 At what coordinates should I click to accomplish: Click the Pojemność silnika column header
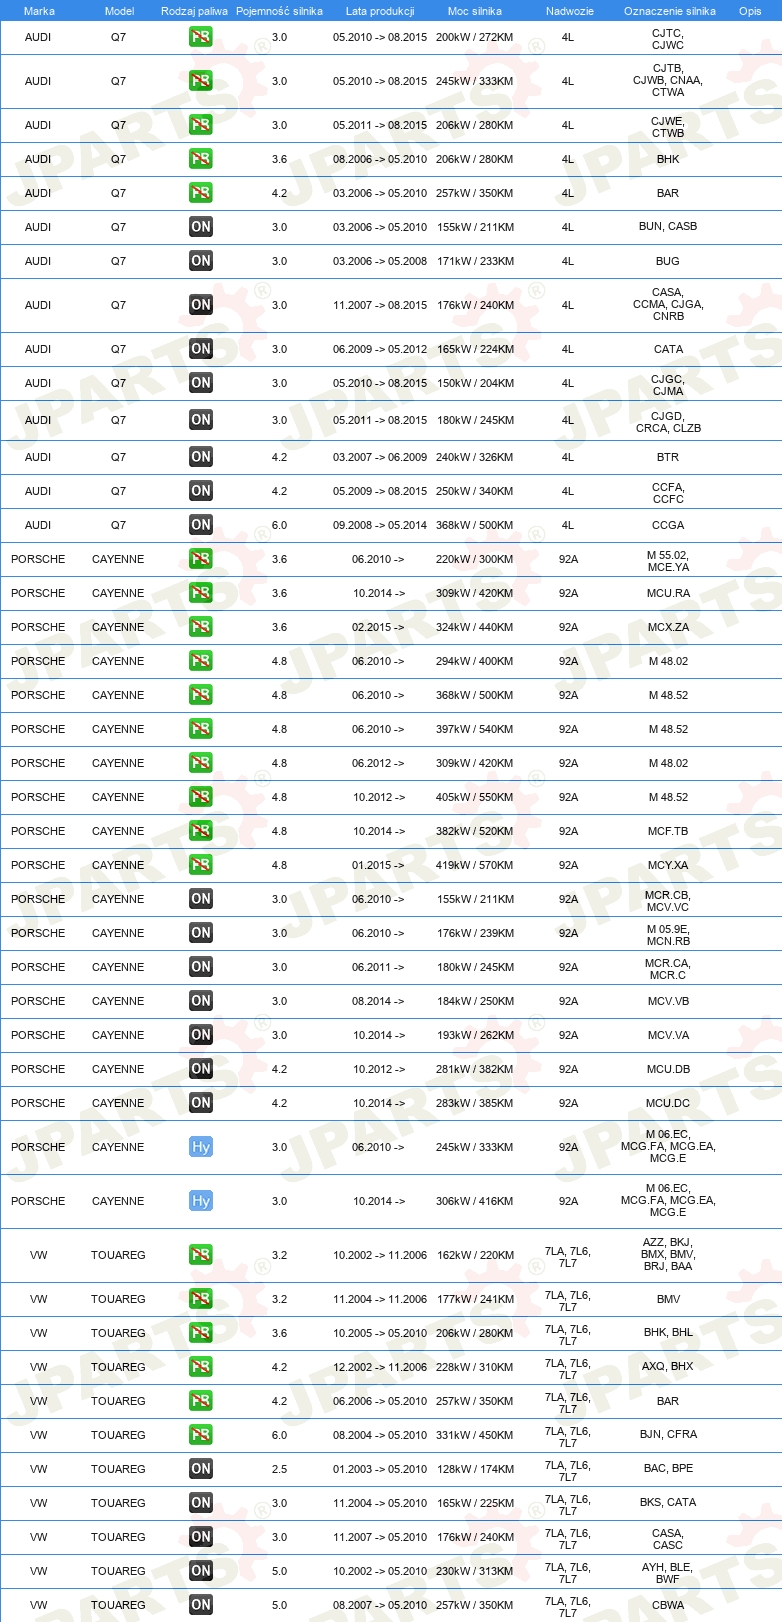click(x=279, y=11)
